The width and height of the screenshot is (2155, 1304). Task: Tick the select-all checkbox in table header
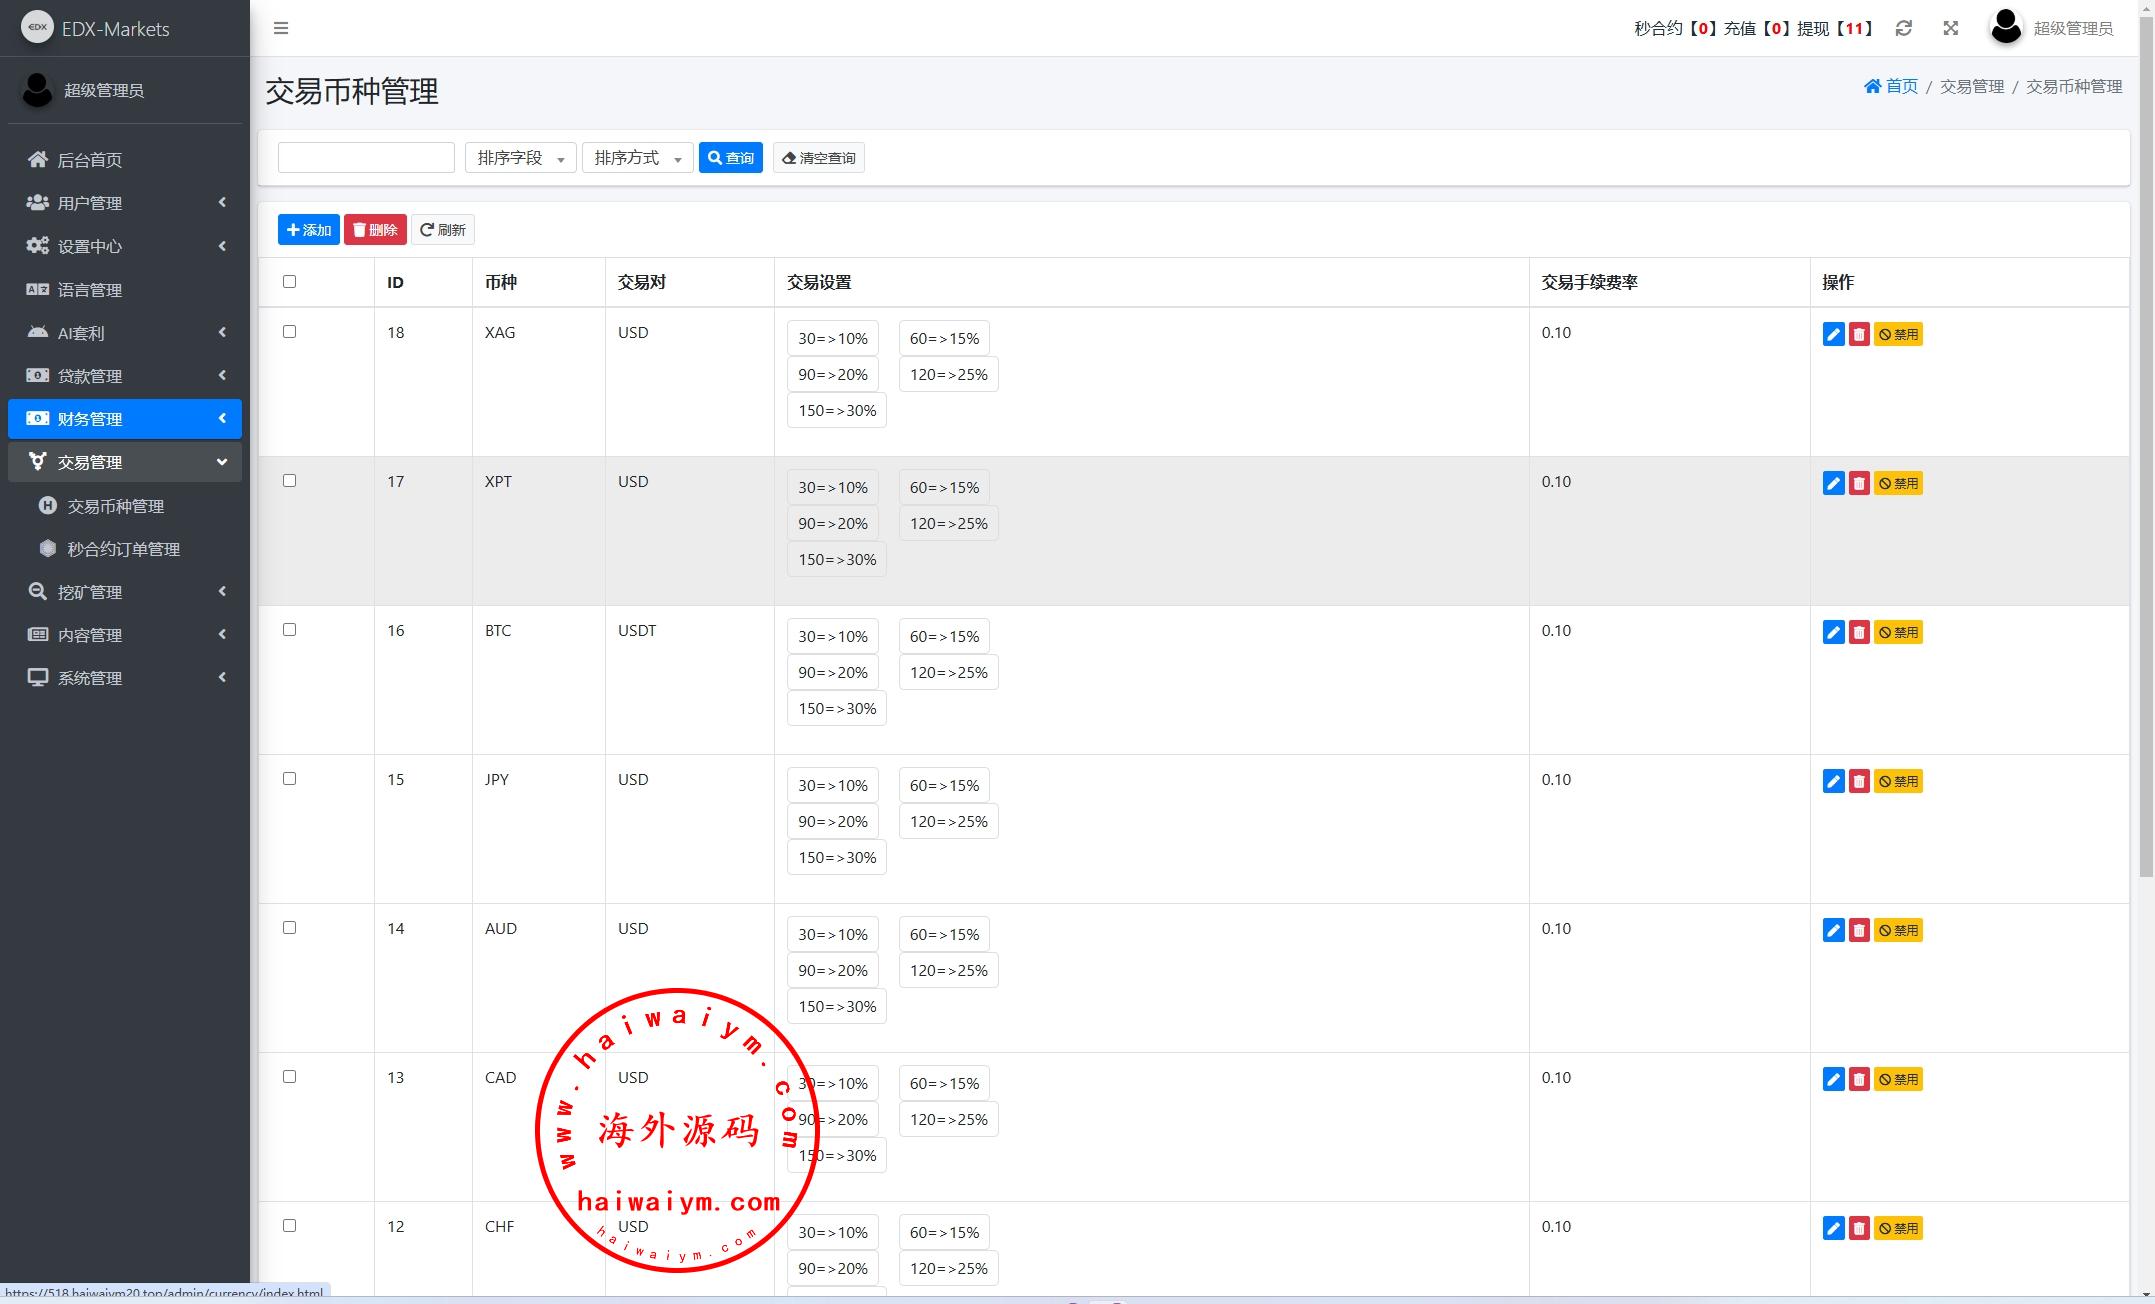point(290,281)
